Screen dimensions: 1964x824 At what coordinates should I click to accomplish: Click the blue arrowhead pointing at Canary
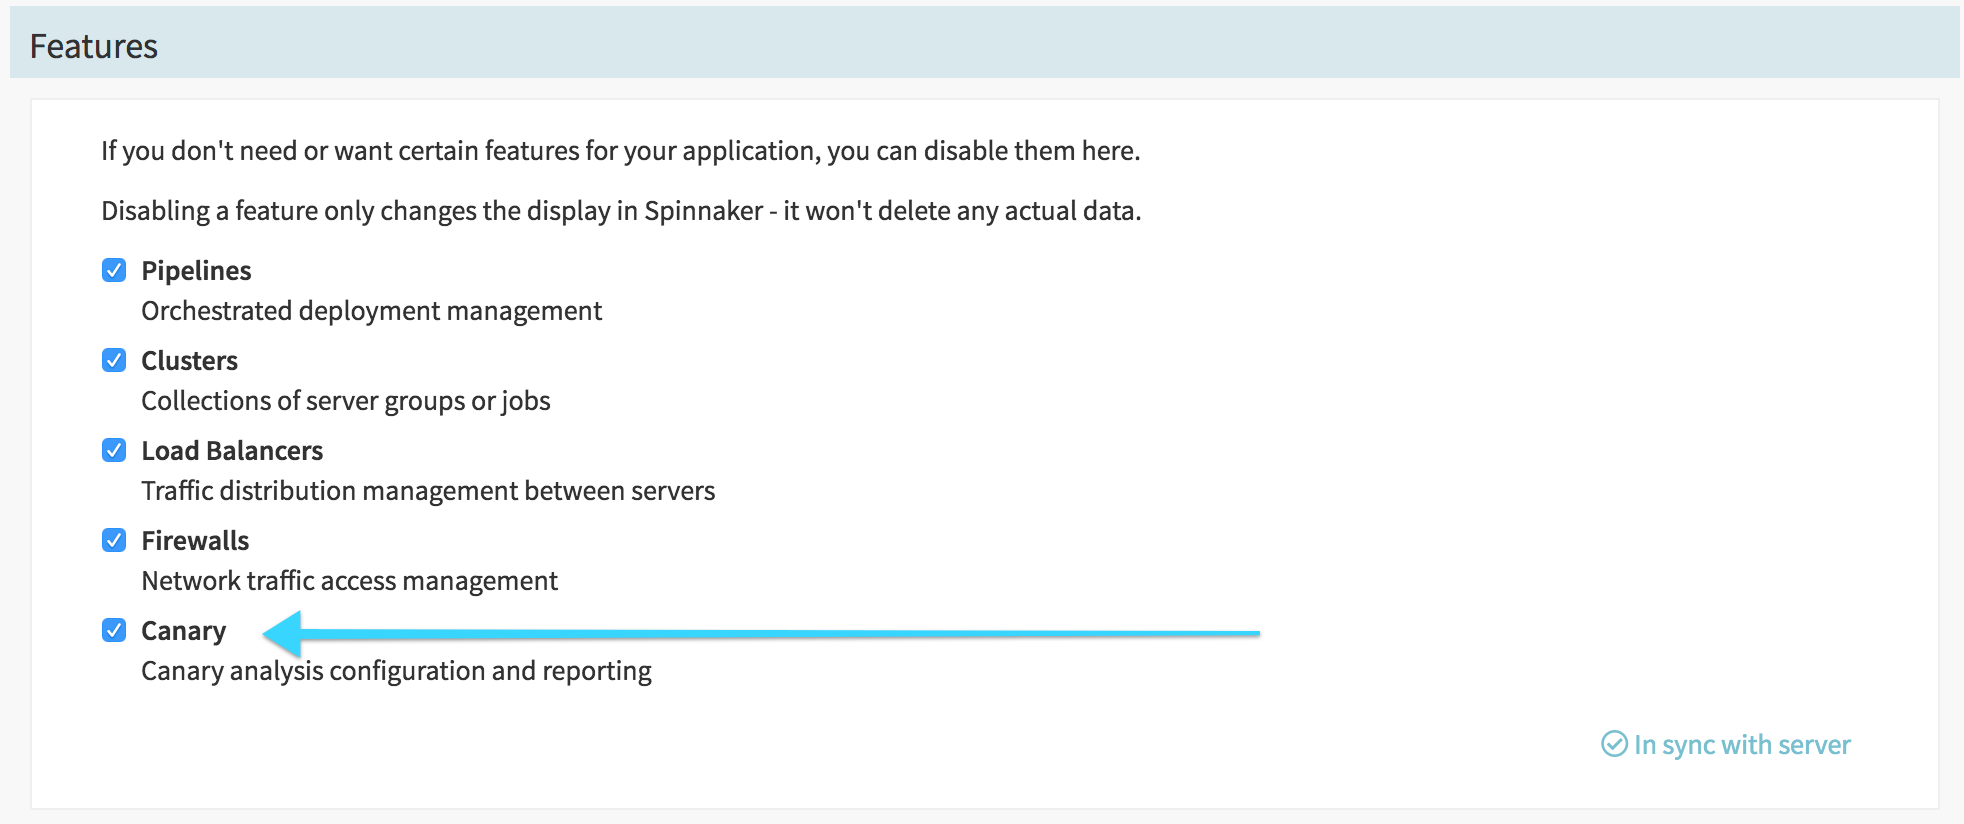pyautogui.click(x=283, y=633)
